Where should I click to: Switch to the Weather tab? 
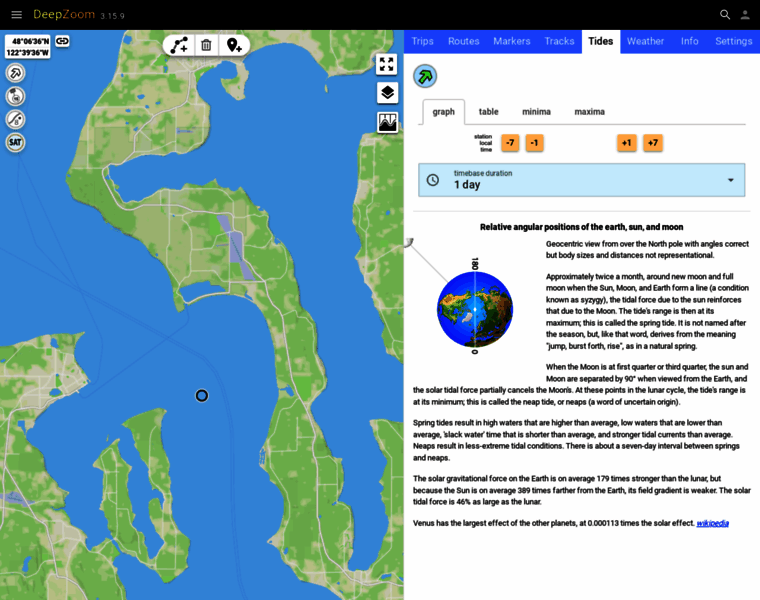tap(645, 41)
